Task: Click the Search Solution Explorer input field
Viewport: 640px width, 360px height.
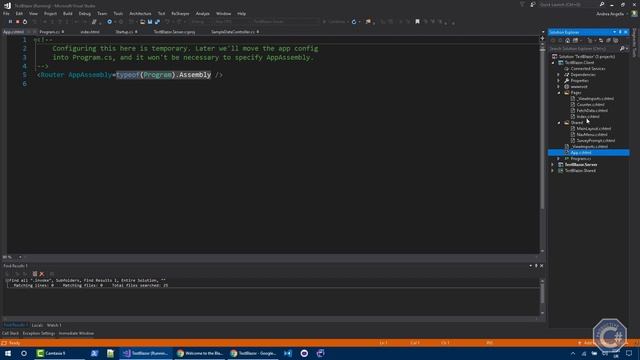Action: tap(583, 49)
